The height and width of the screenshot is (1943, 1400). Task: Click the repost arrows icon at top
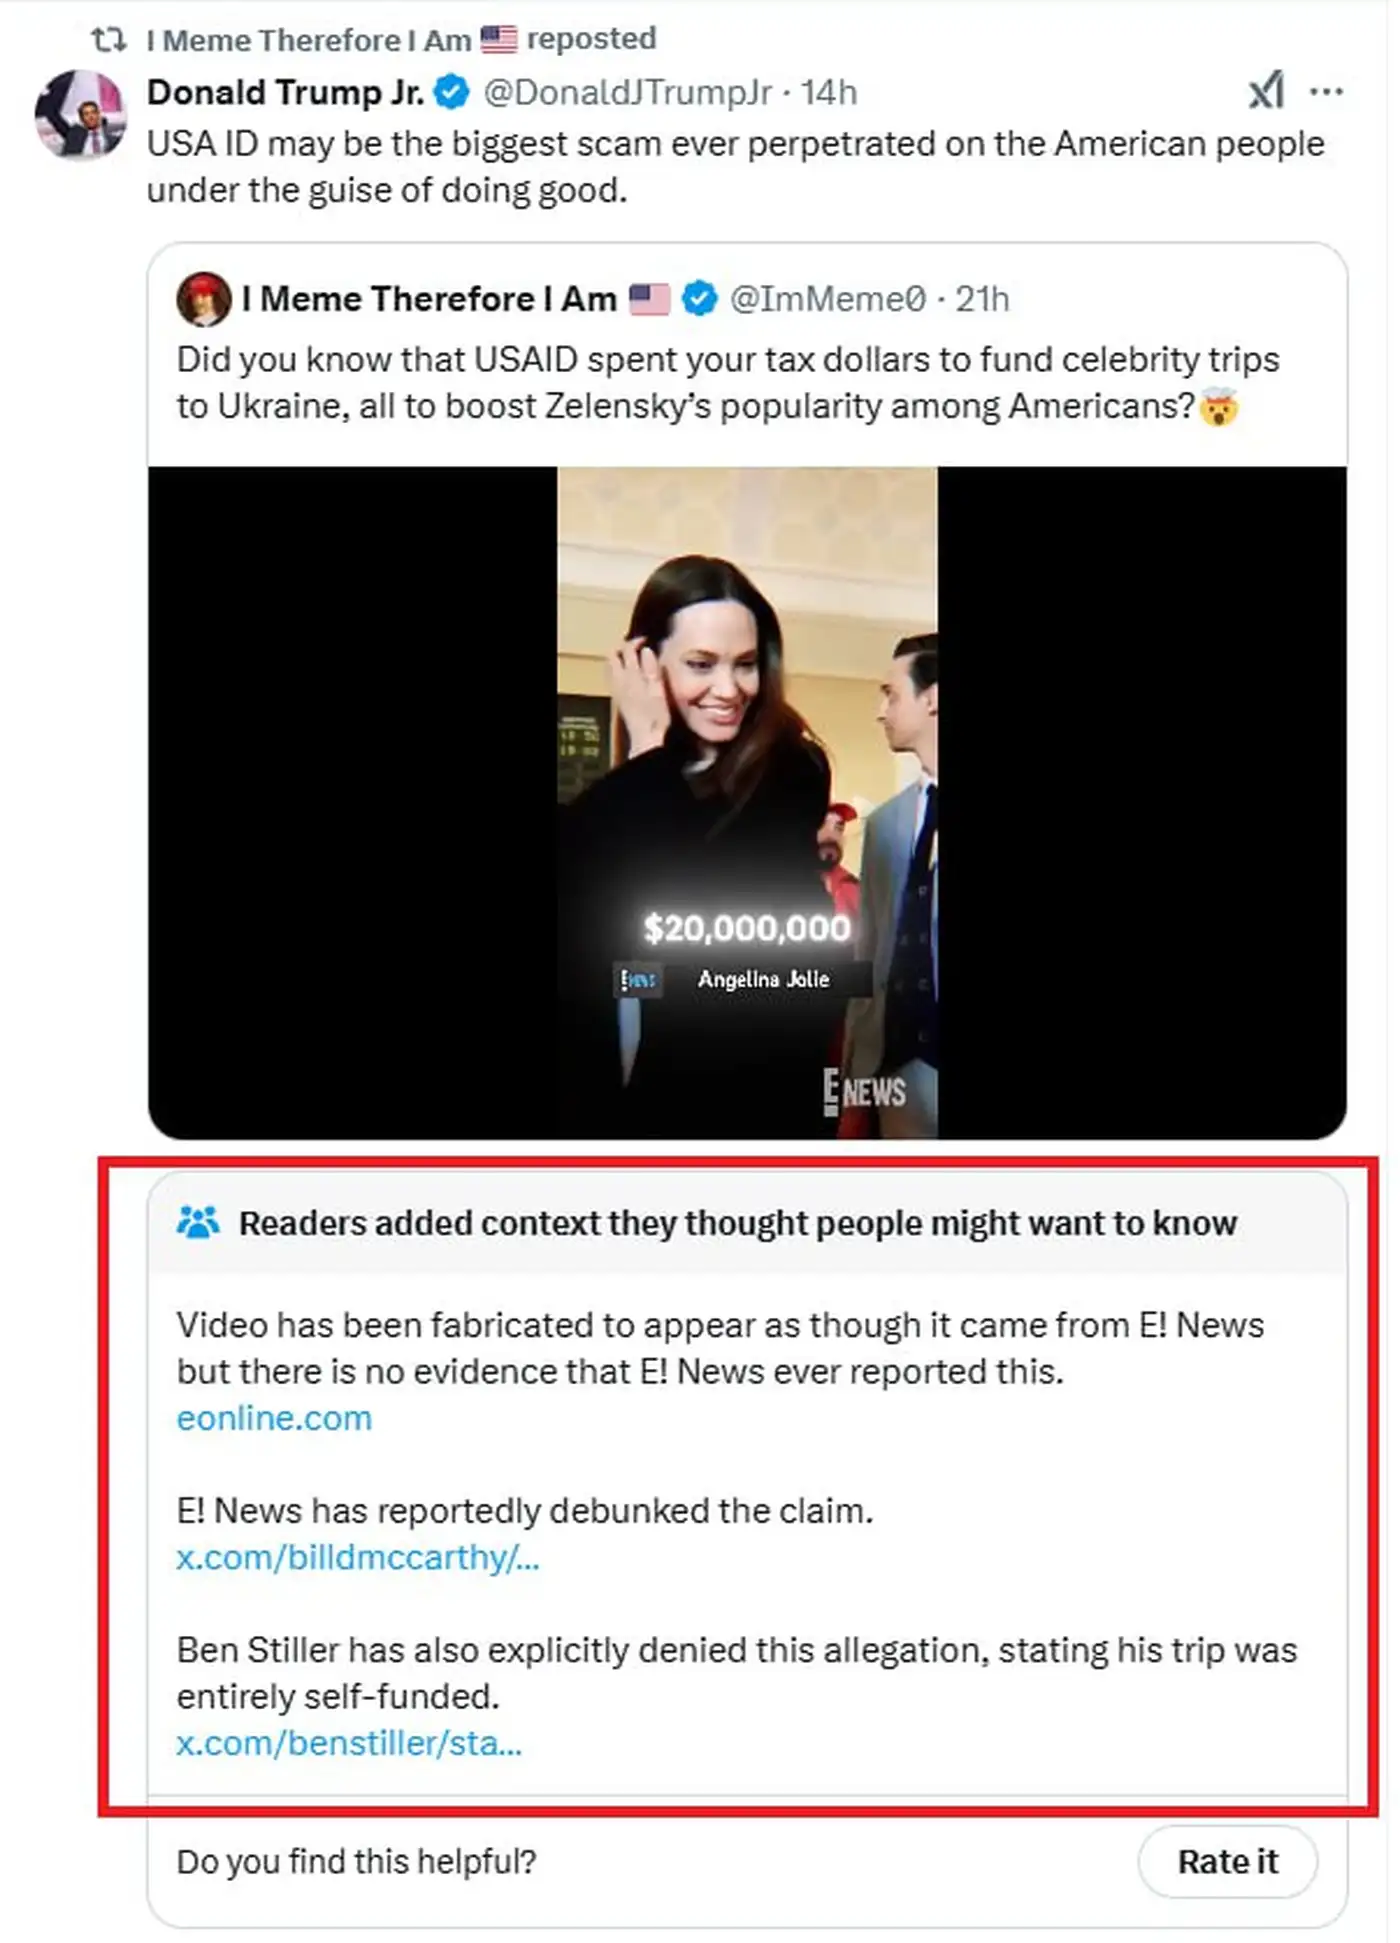[108, 39]
